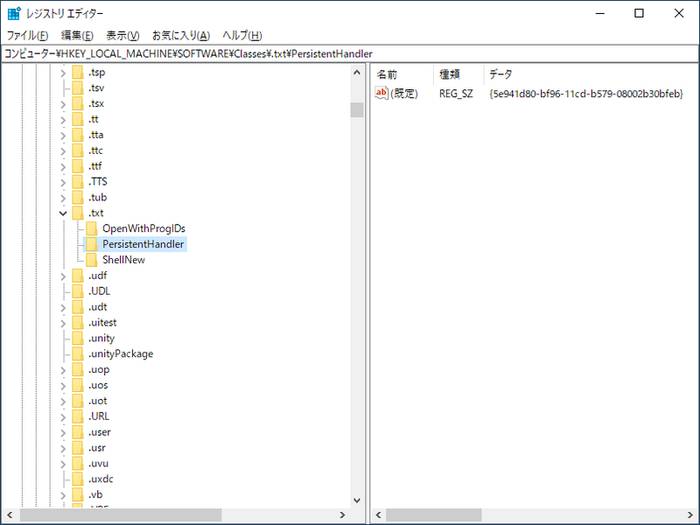Expand the .tsx key
Image resolution: width=700 pixels, height=525 pixels.
click(x=63, y=104)
